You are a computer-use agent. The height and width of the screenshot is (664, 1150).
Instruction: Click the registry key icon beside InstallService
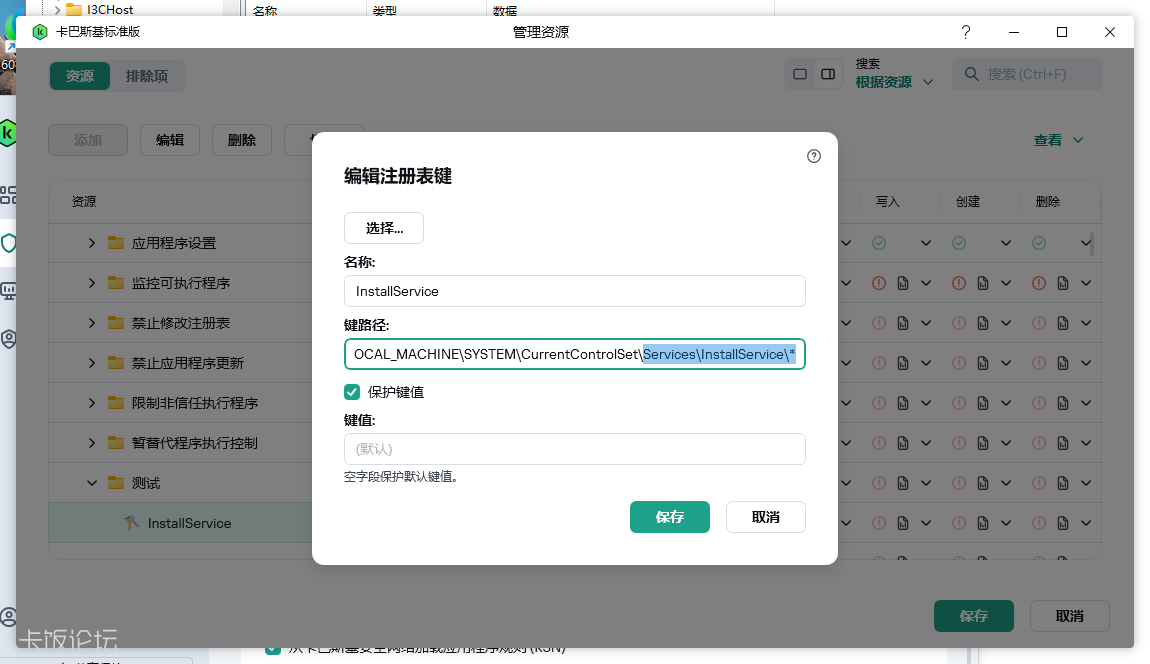pyautogui.click(x=131, y=522)
